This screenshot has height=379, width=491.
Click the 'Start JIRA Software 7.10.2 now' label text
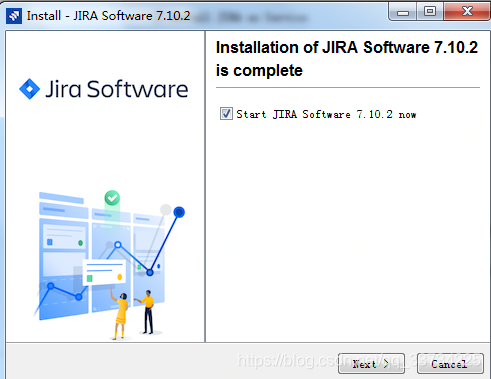[326, 114]
